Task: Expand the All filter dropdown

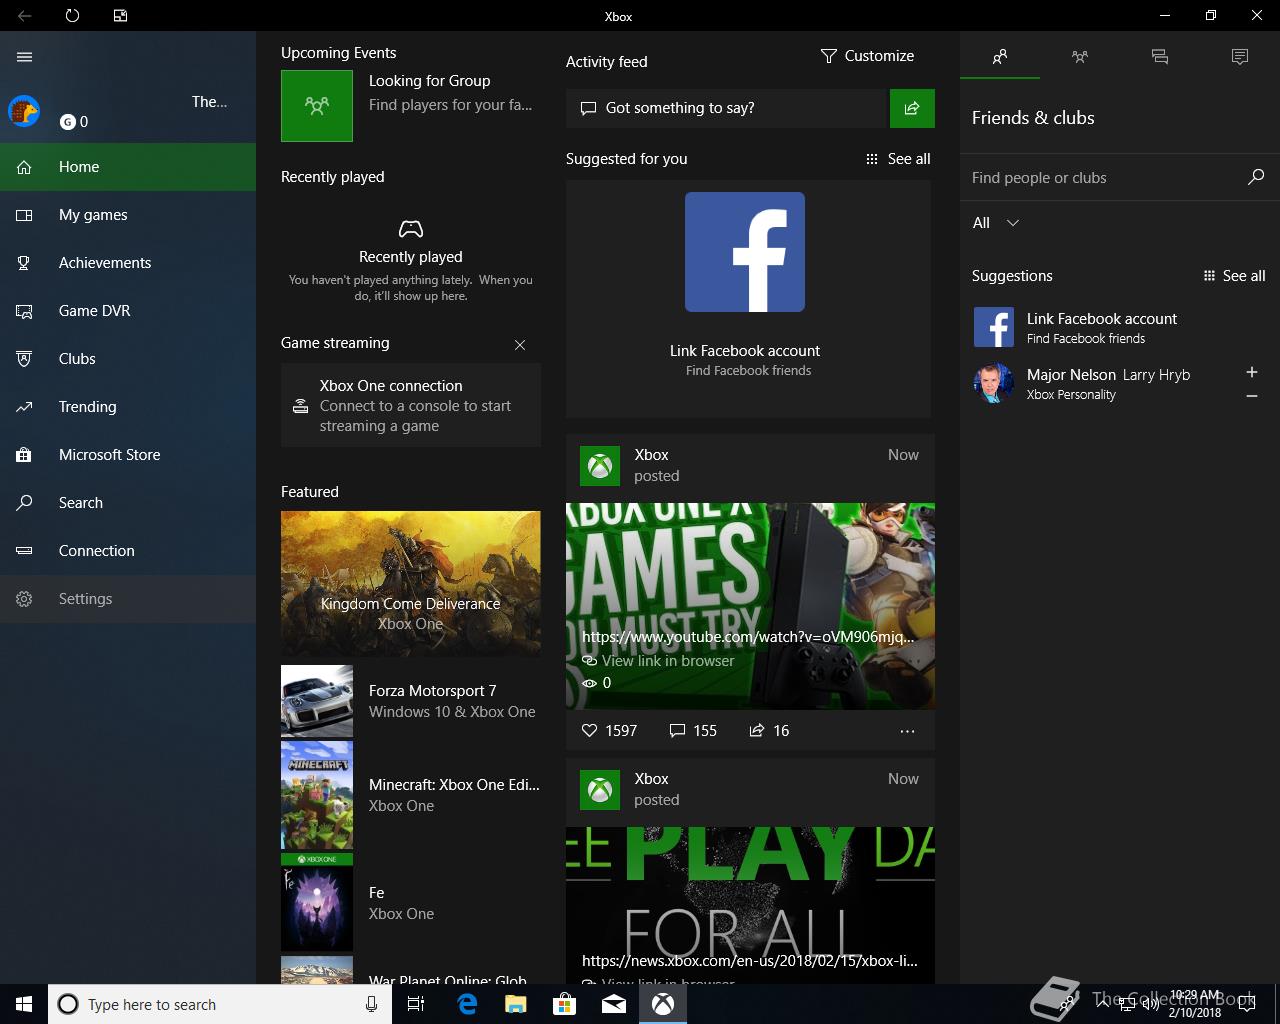Action: coord(996,223)
